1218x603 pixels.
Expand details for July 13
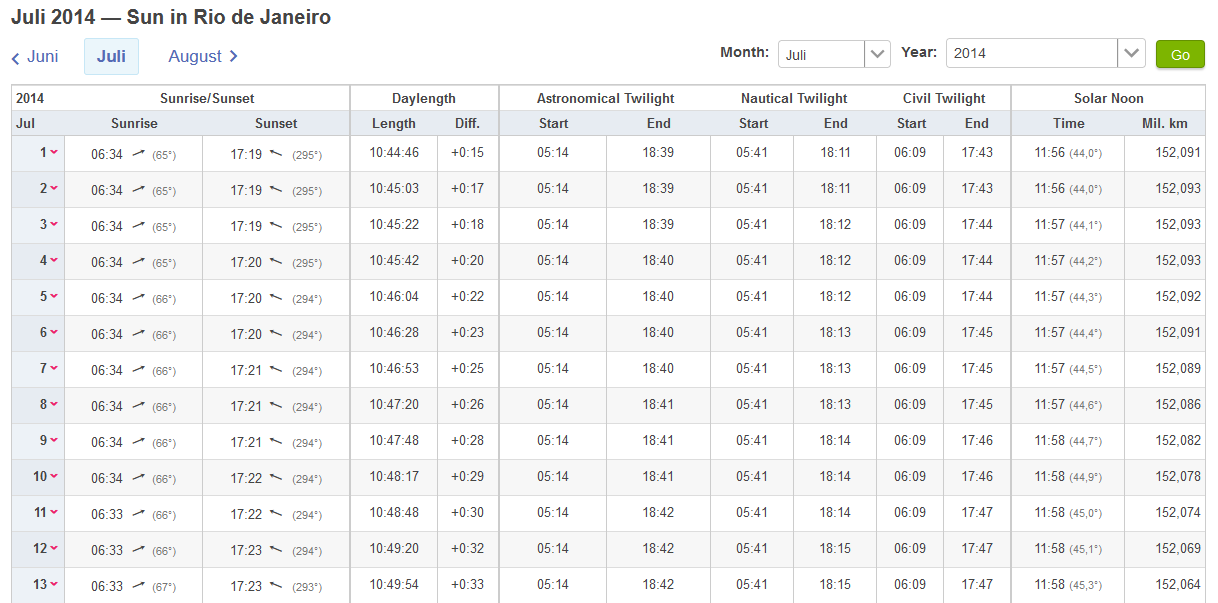[53, 585]
